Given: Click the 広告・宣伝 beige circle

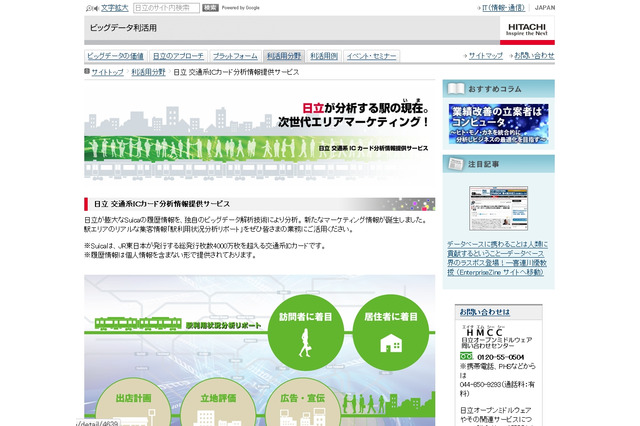Looking at the screenshot, I should pyautogui.click(x=302, y=402).
